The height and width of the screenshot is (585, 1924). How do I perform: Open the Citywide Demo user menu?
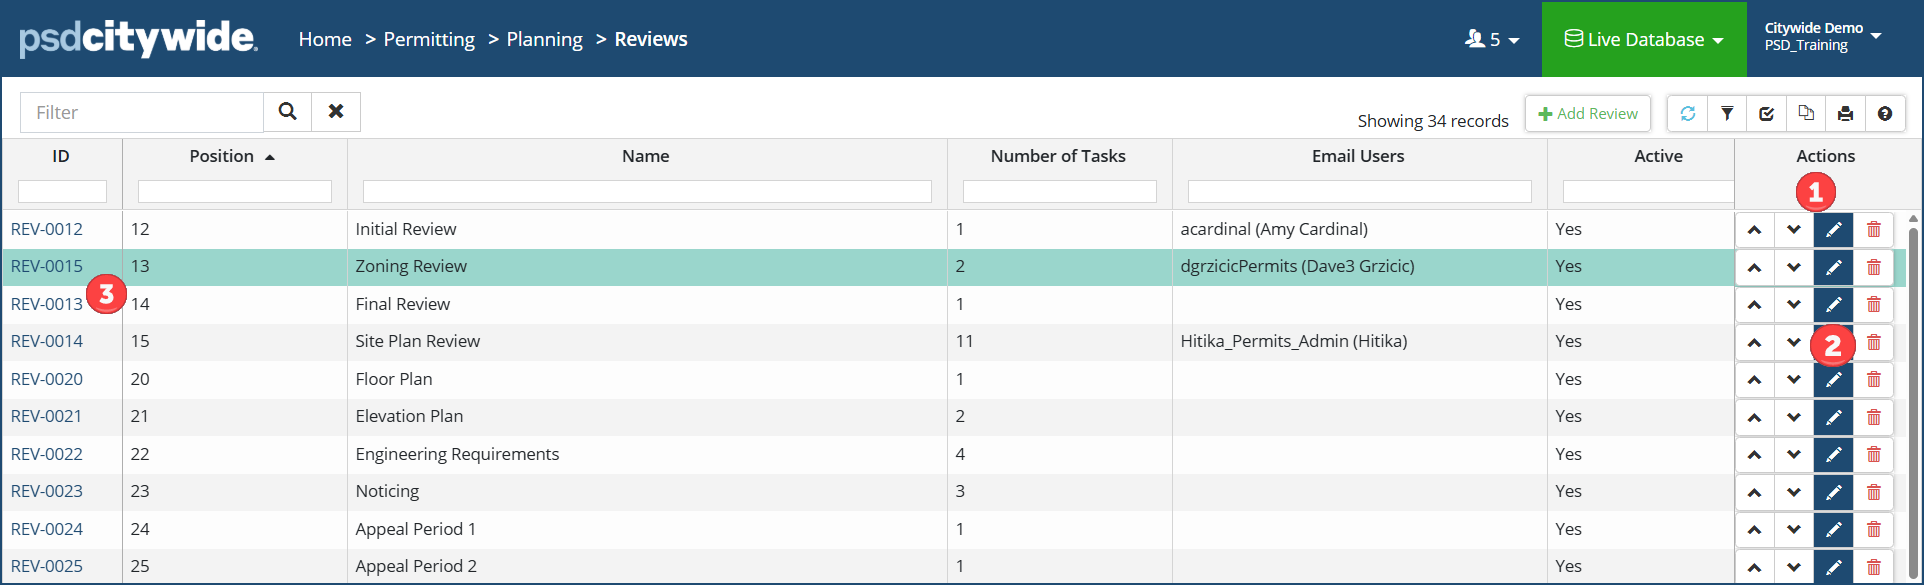point(1822,37)
